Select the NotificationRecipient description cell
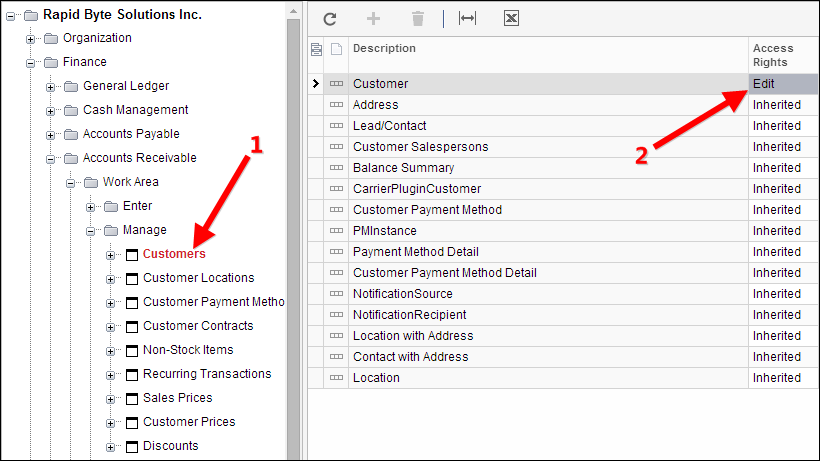 549,315
